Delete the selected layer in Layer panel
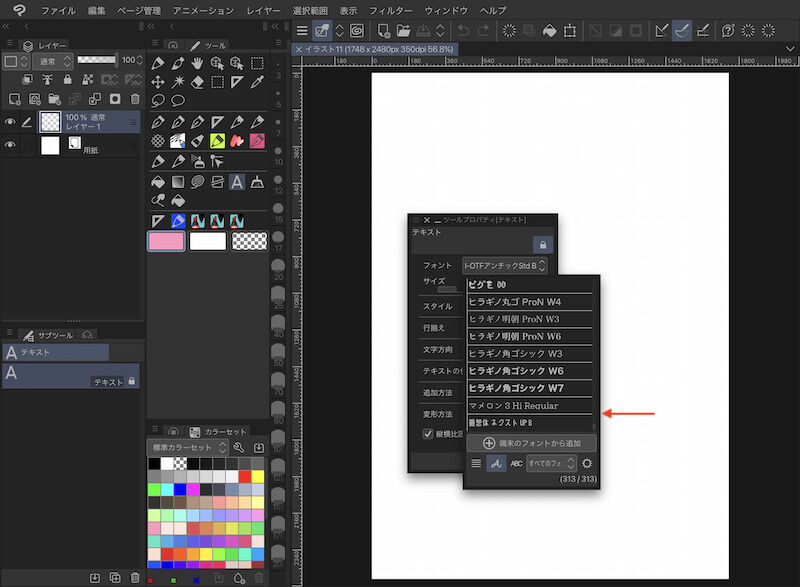 point(135,98)
